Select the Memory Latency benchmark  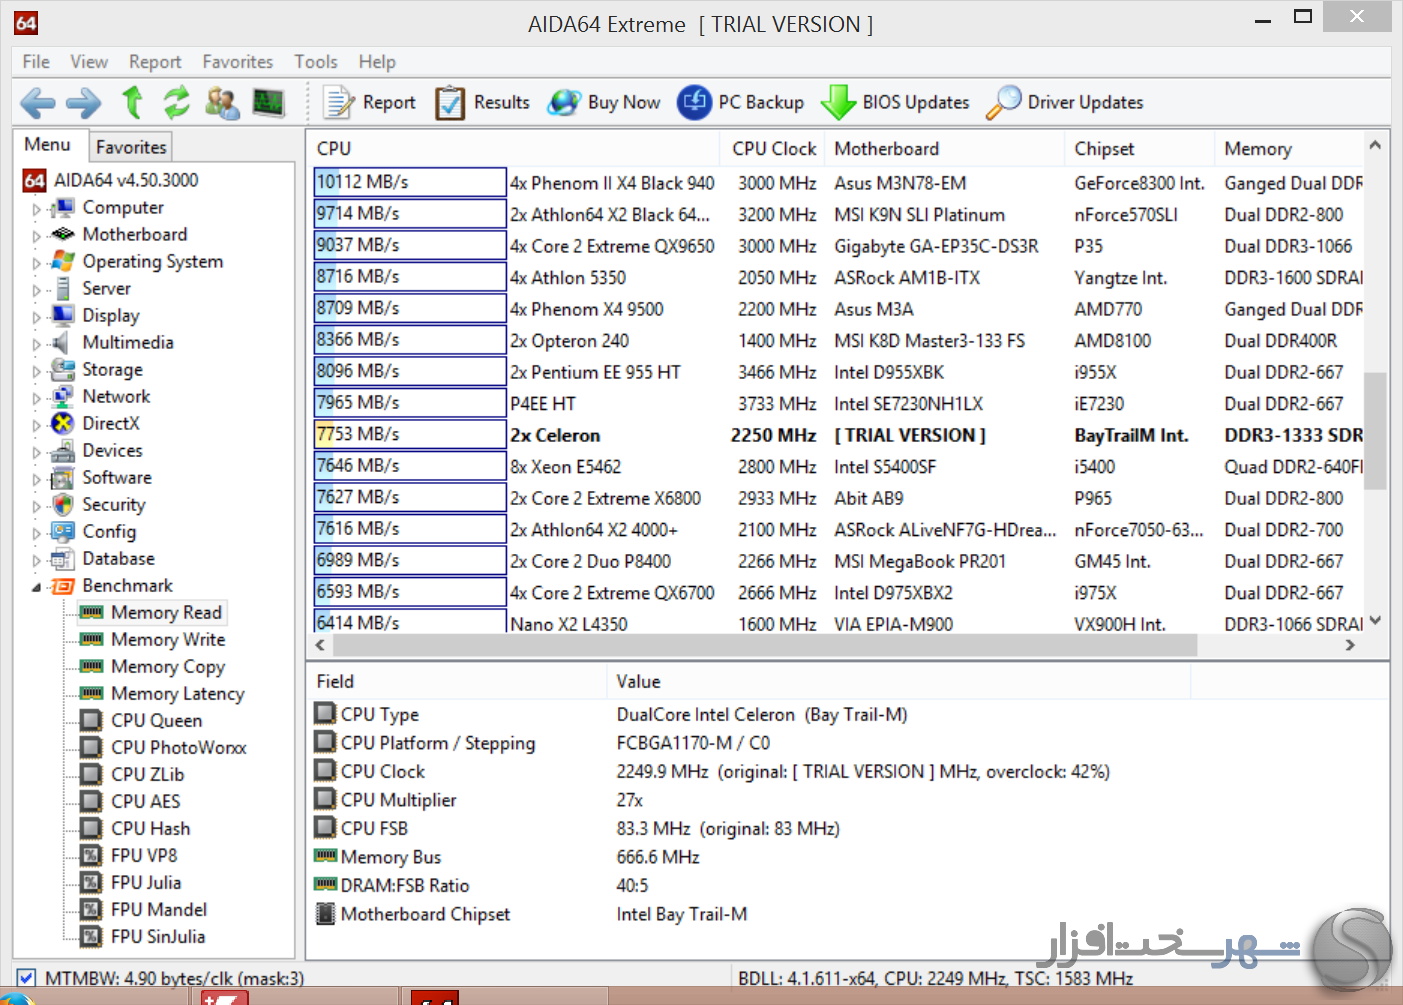[x=178, y=694]
